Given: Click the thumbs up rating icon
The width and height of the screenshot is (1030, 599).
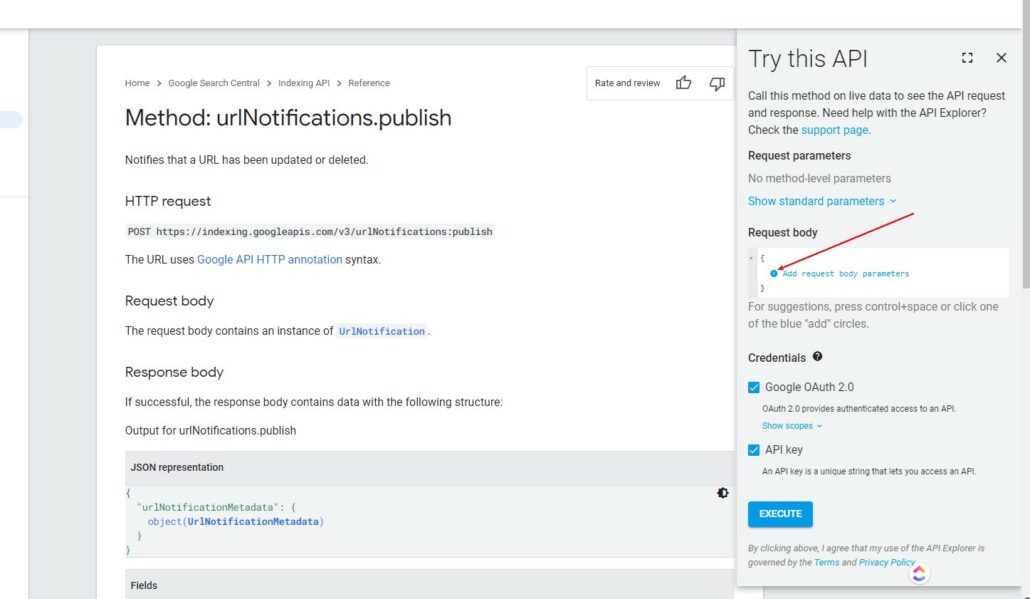Looking at the screenshot, I should (x=684, y=83).
